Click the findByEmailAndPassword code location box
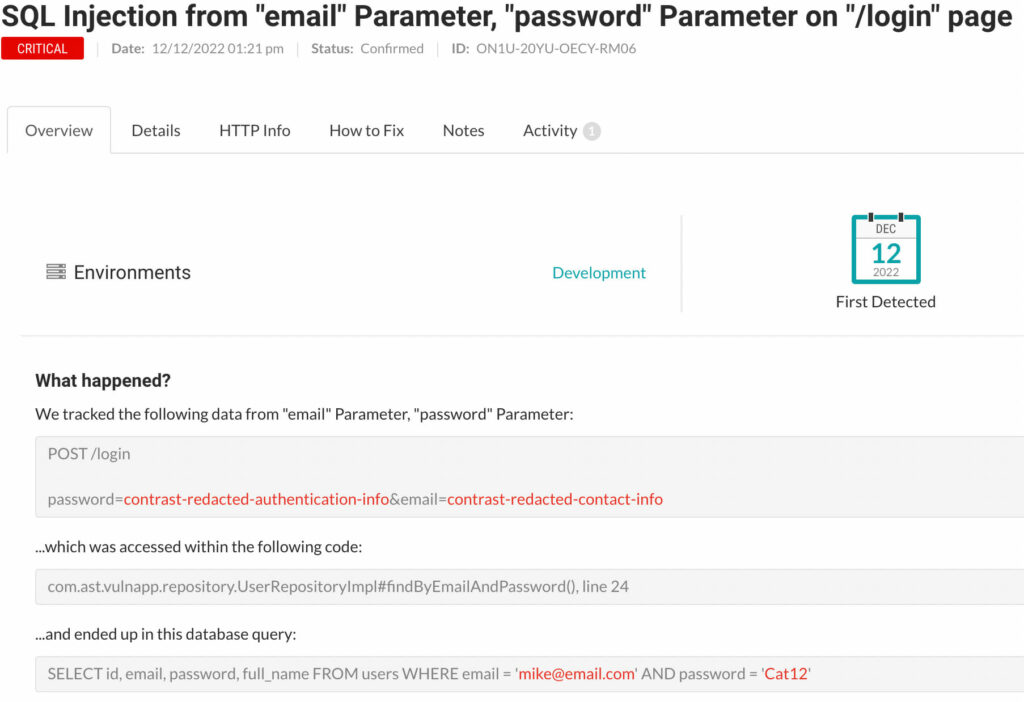Image resolution: width=1024 pixels, height=702 pixels. coord(530,586)
